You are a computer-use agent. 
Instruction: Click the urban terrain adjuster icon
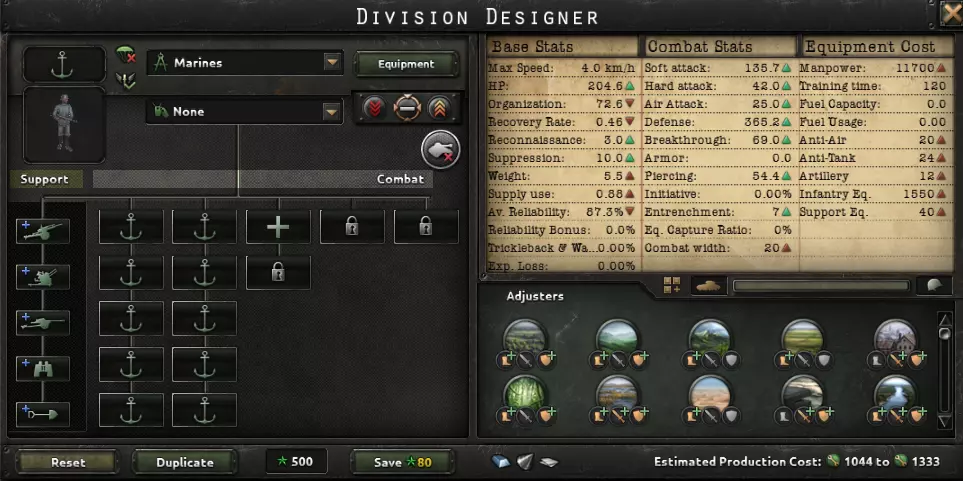pos(896,337)
